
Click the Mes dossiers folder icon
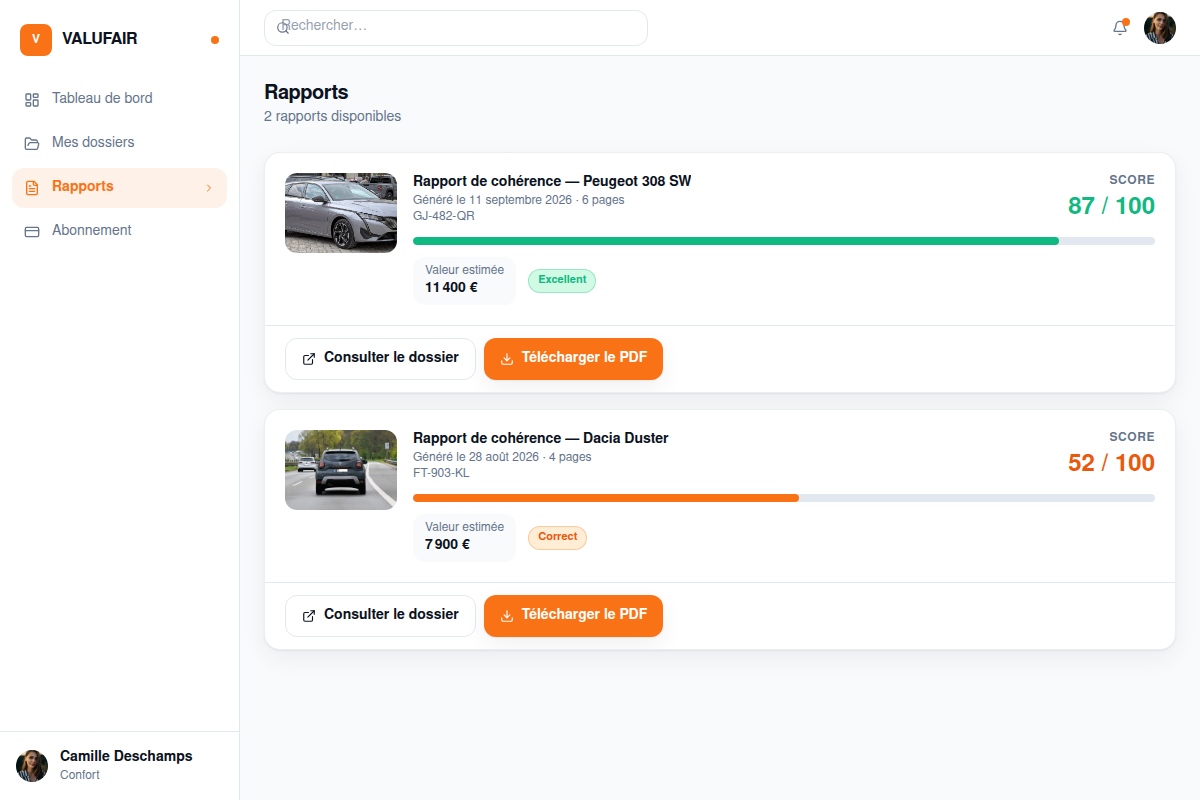[x=32, y=143]
